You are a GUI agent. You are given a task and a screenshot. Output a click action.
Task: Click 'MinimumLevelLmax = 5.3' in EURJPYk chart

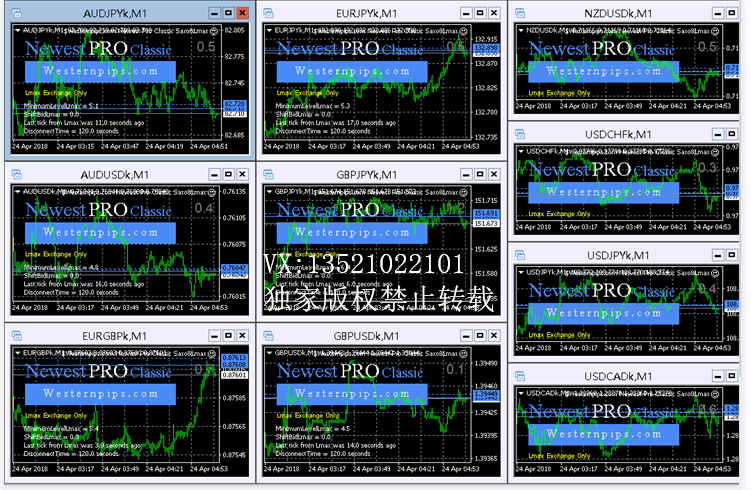(x=313, y=106)
